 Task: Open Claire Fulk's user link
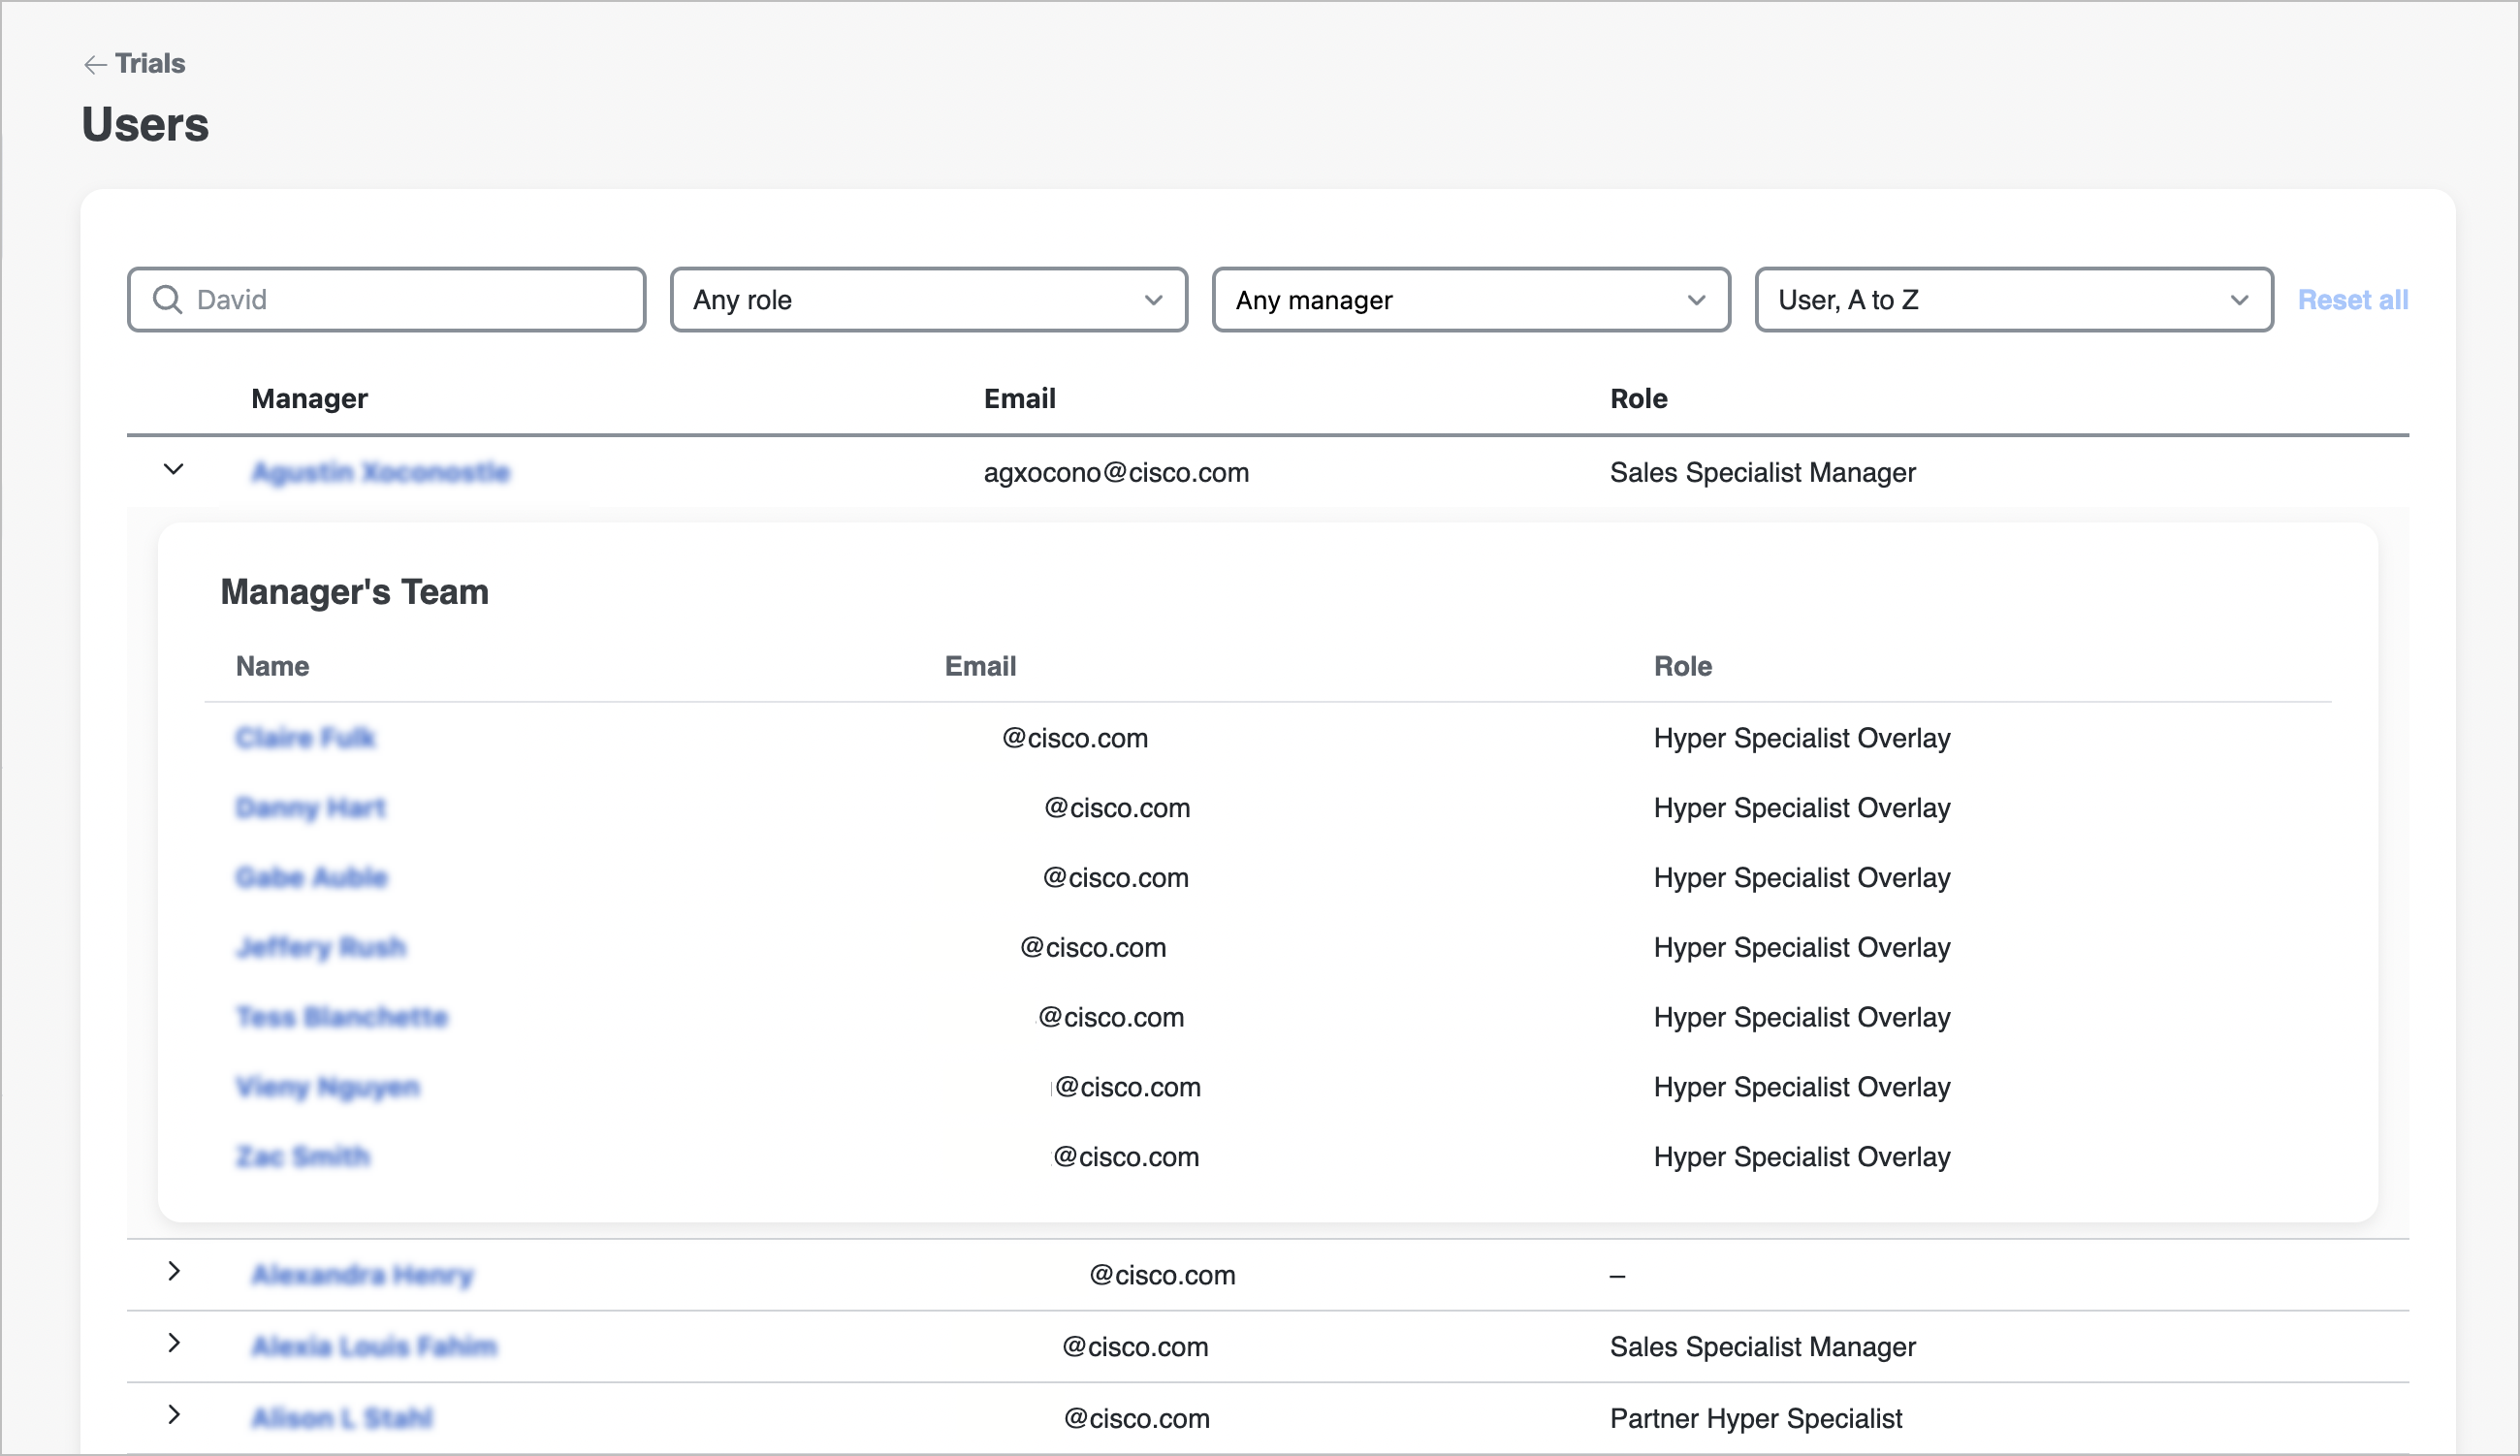(305, 738)
